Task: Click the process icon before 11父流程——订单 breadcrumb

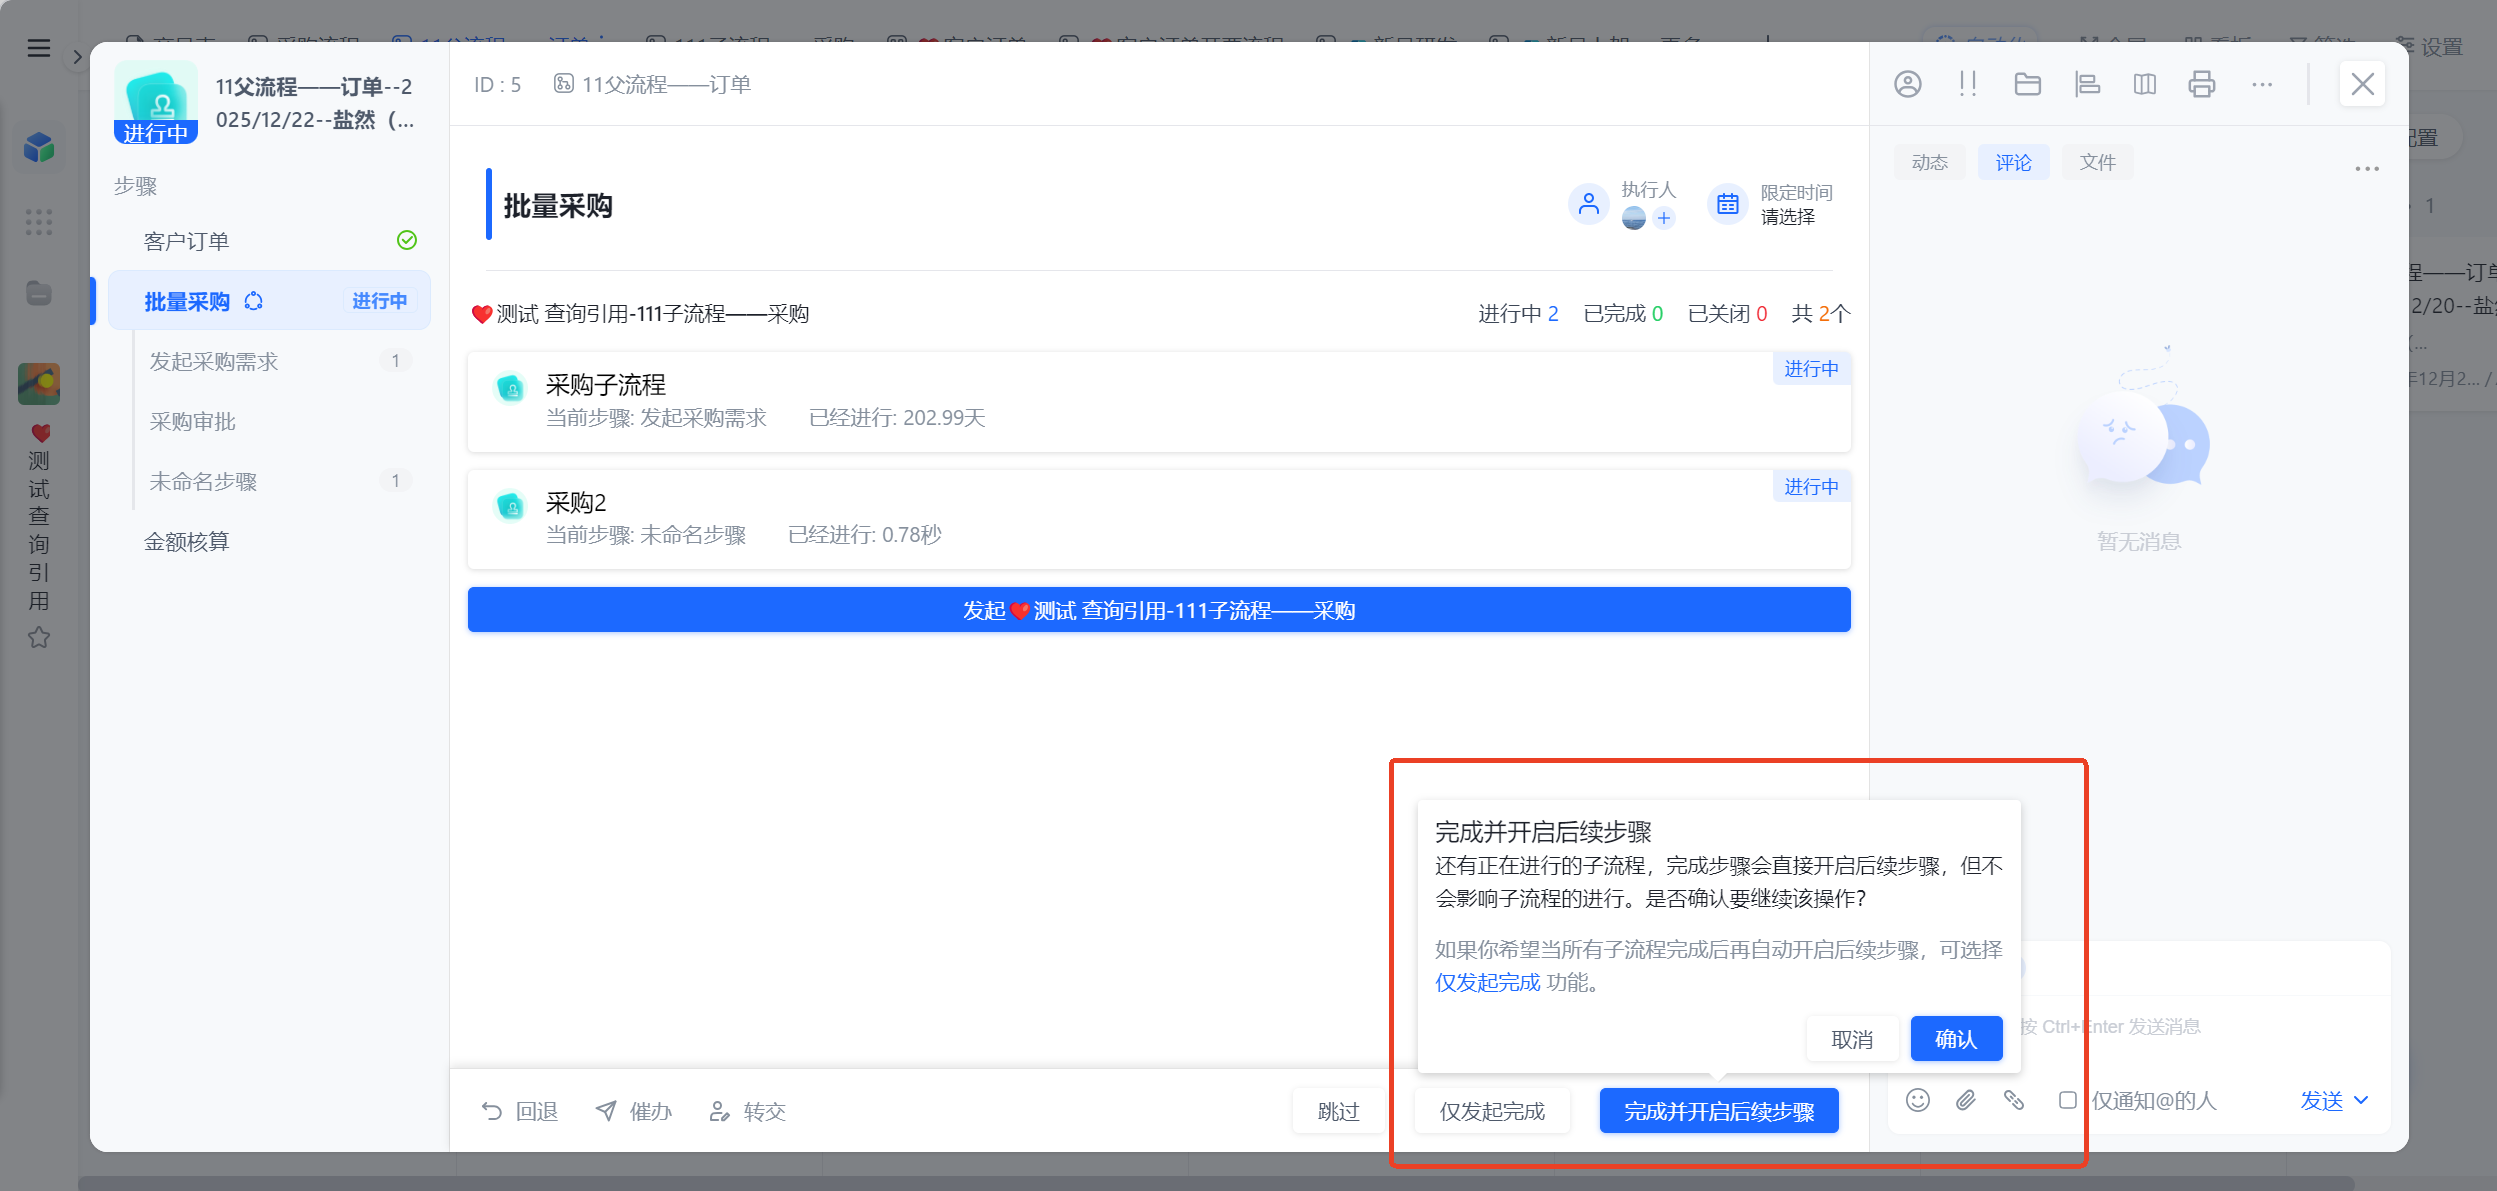Action: (x=563, y=84)
